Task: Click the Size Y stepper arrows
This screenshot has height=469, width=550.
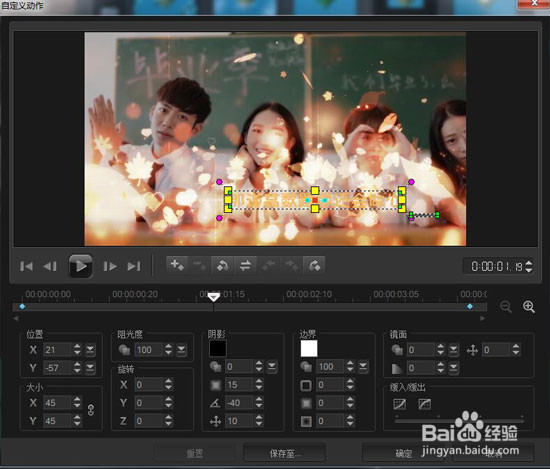Action: pyautogui.click(x=77, y=421)
